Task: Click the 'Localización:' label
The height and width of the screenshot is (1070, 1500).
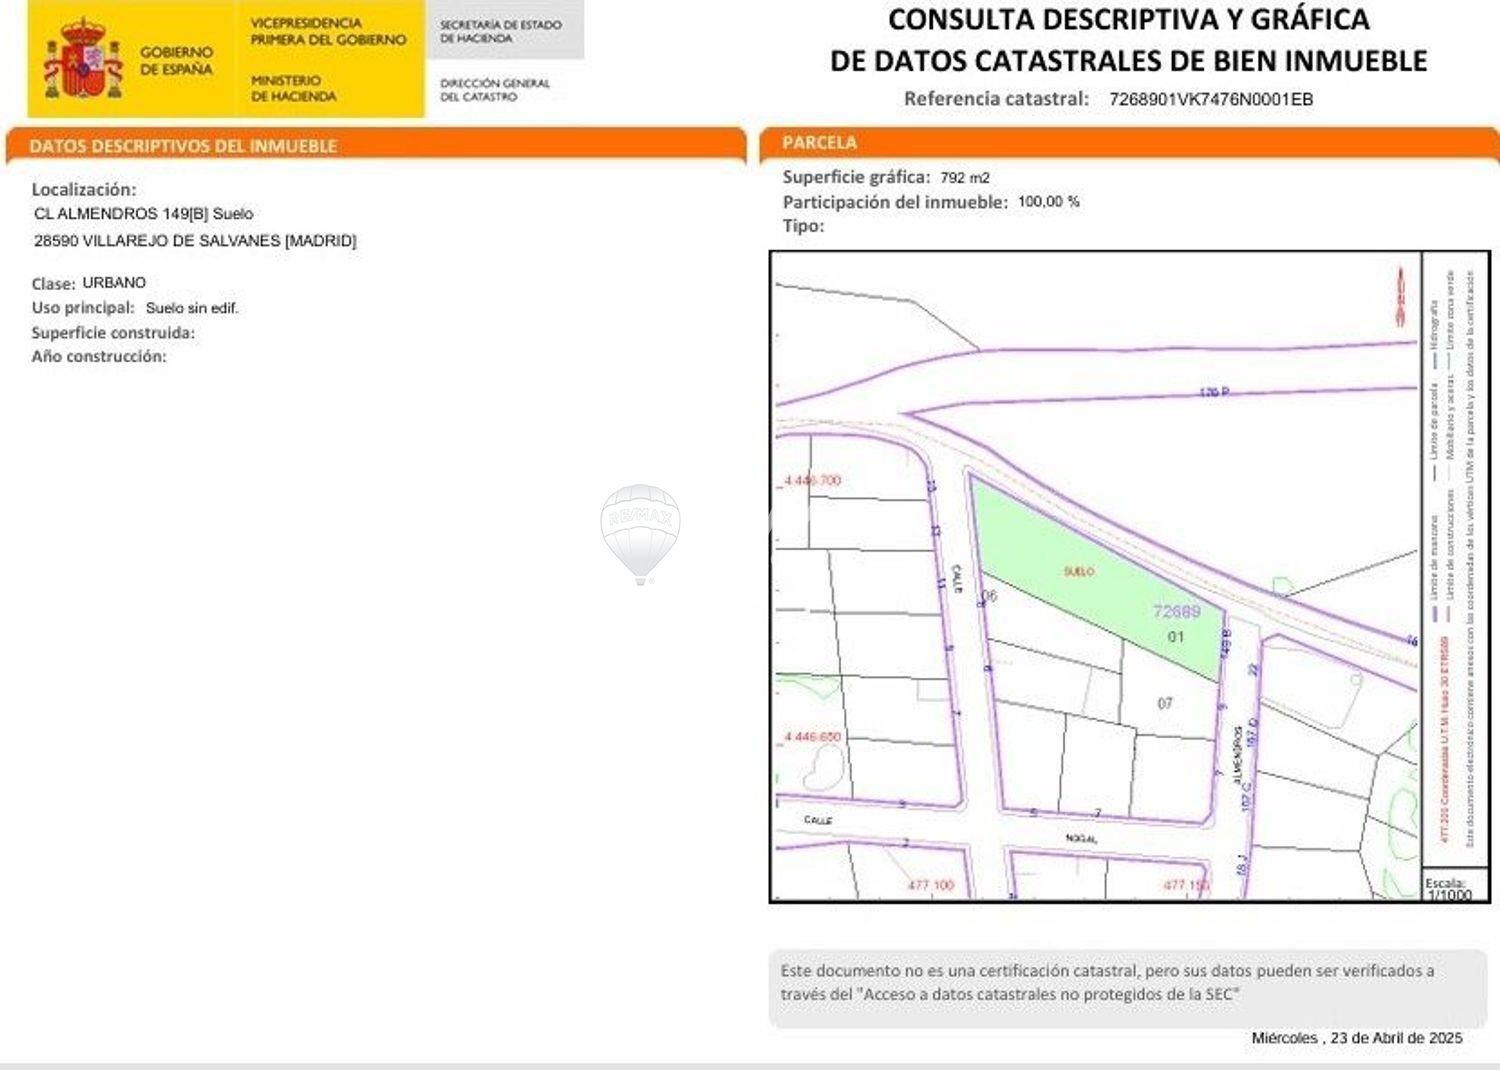Action: click(x=84, y=189)
